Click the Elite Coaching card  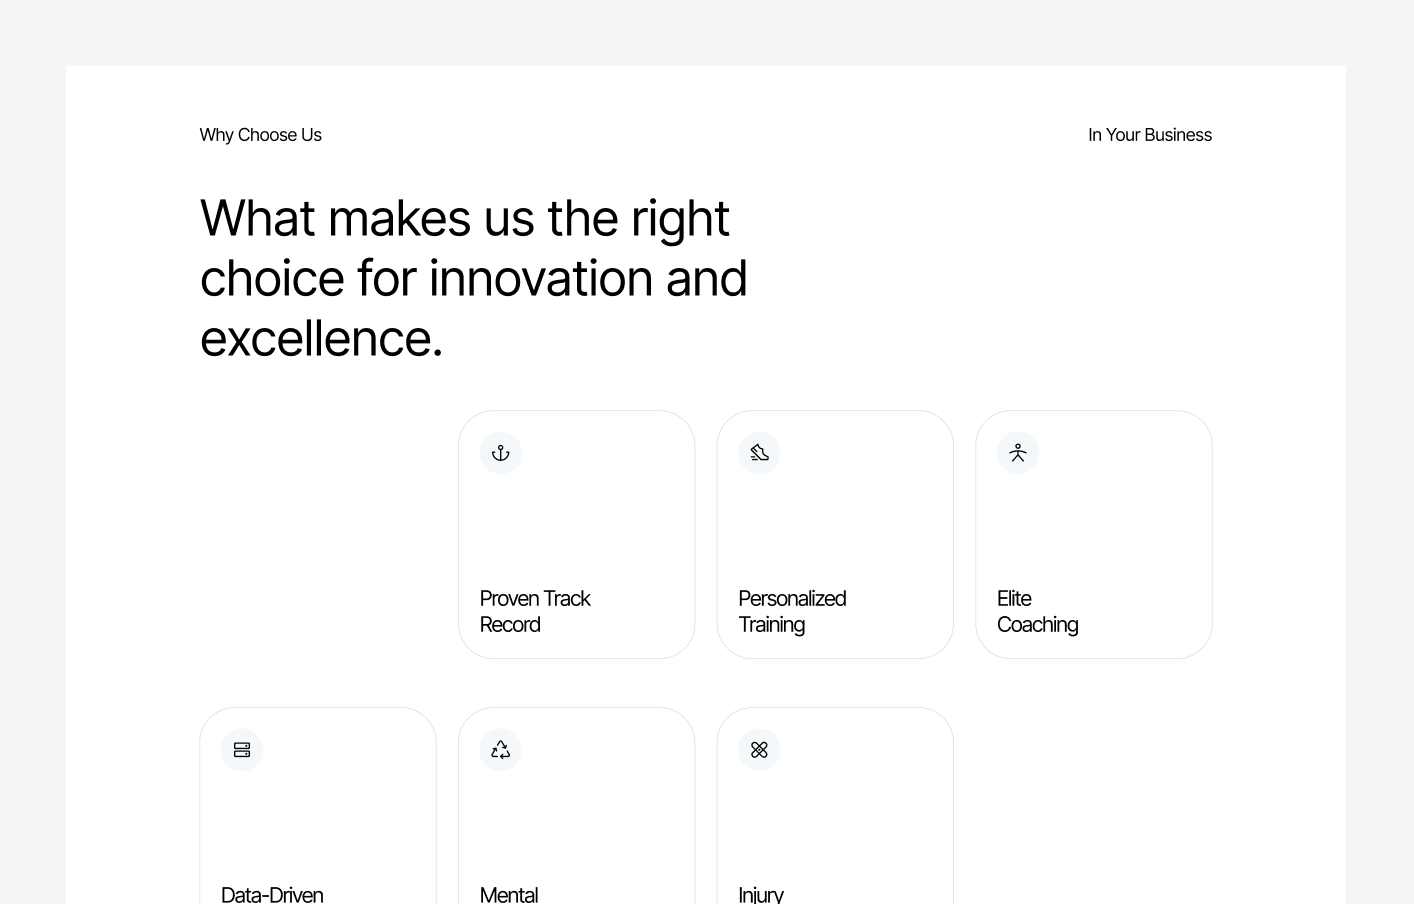tap(1093, 534)
